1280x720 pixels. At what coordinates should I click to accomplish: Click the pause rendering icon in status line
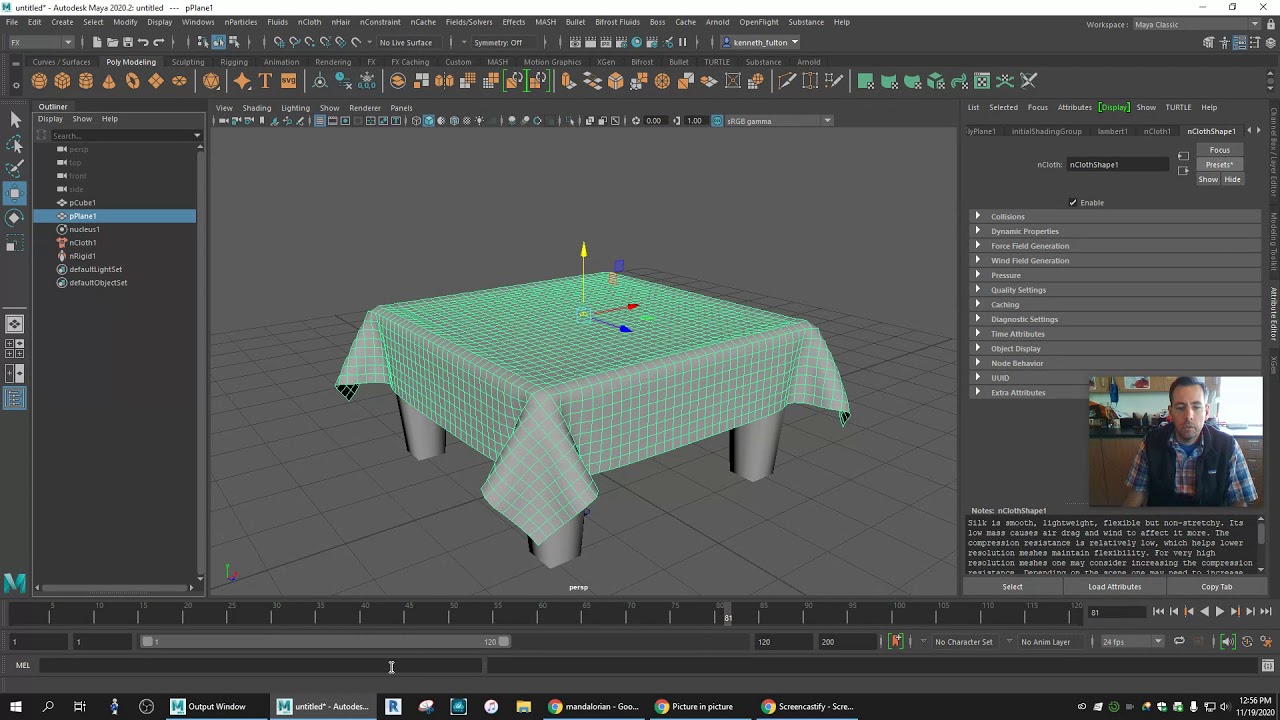pos(683,42)
